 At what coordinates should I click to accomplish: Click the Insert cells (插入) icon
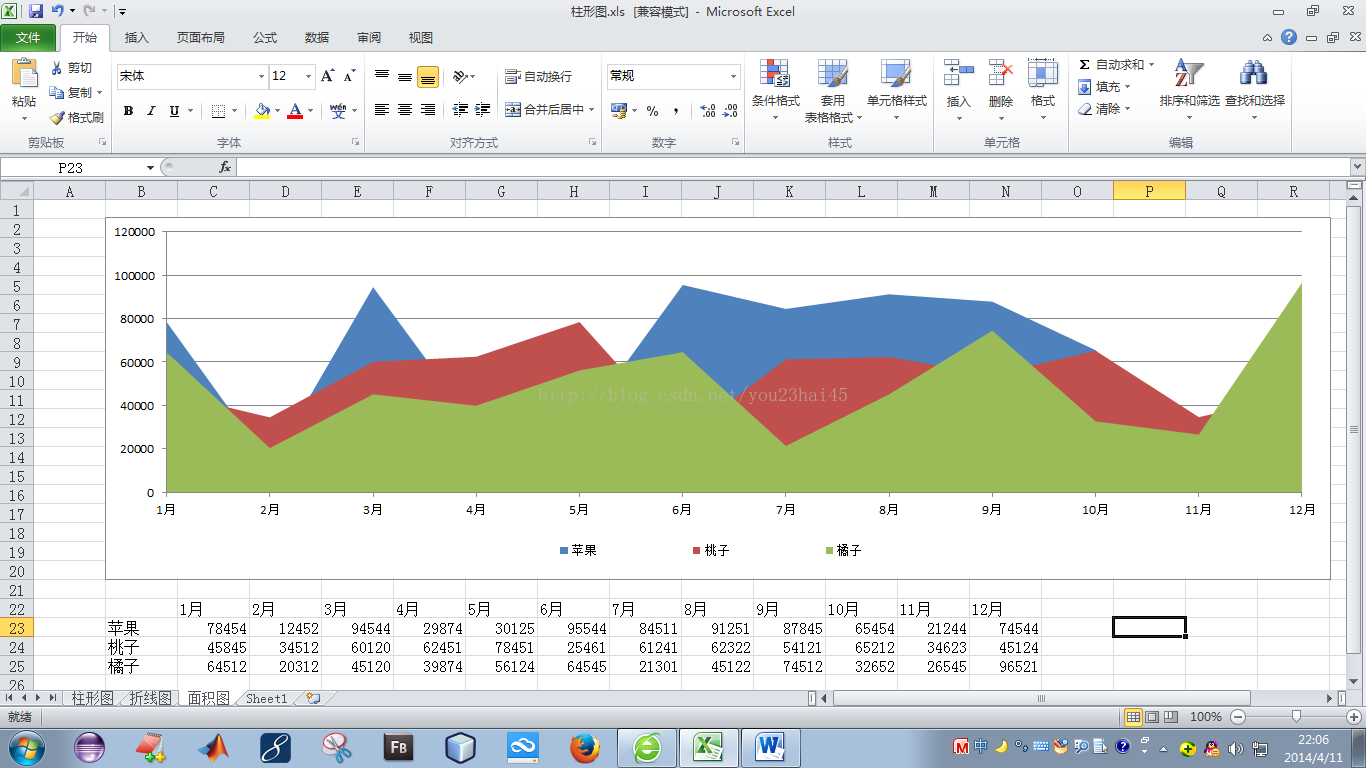click(x=958, y=74)
